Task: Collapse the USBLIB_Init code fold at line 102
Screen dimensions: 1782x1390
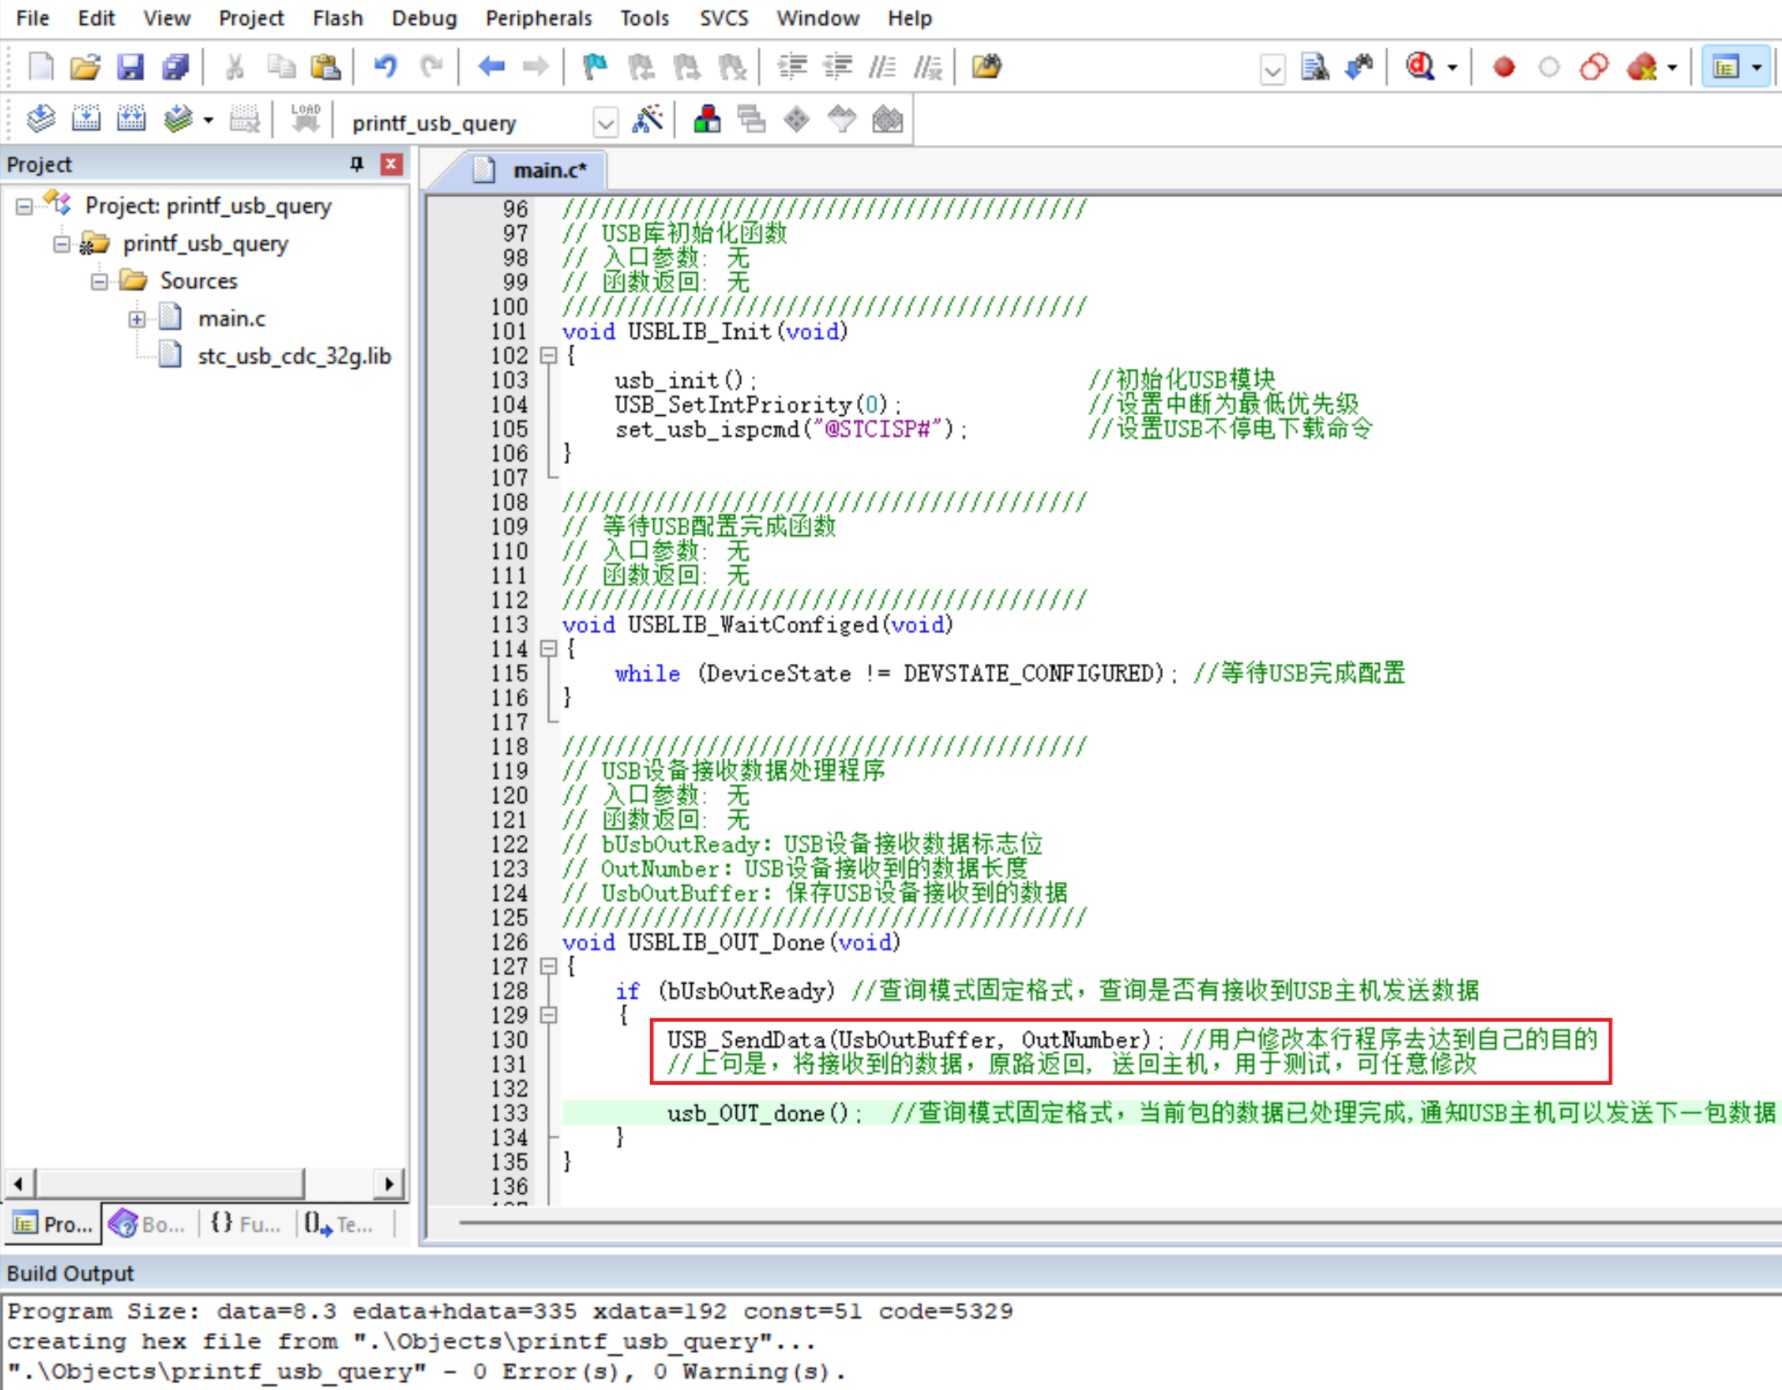Action: click(x=548, y=355)
